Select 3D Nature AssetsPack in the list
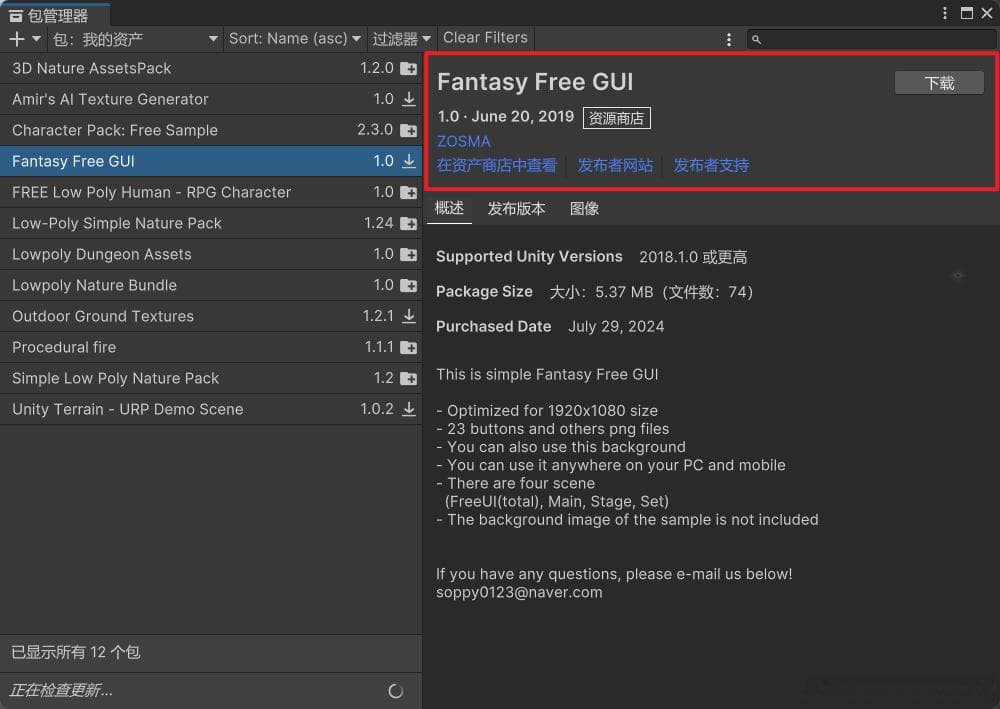Viewport: 1000px width, 709px height. point(210,68)
